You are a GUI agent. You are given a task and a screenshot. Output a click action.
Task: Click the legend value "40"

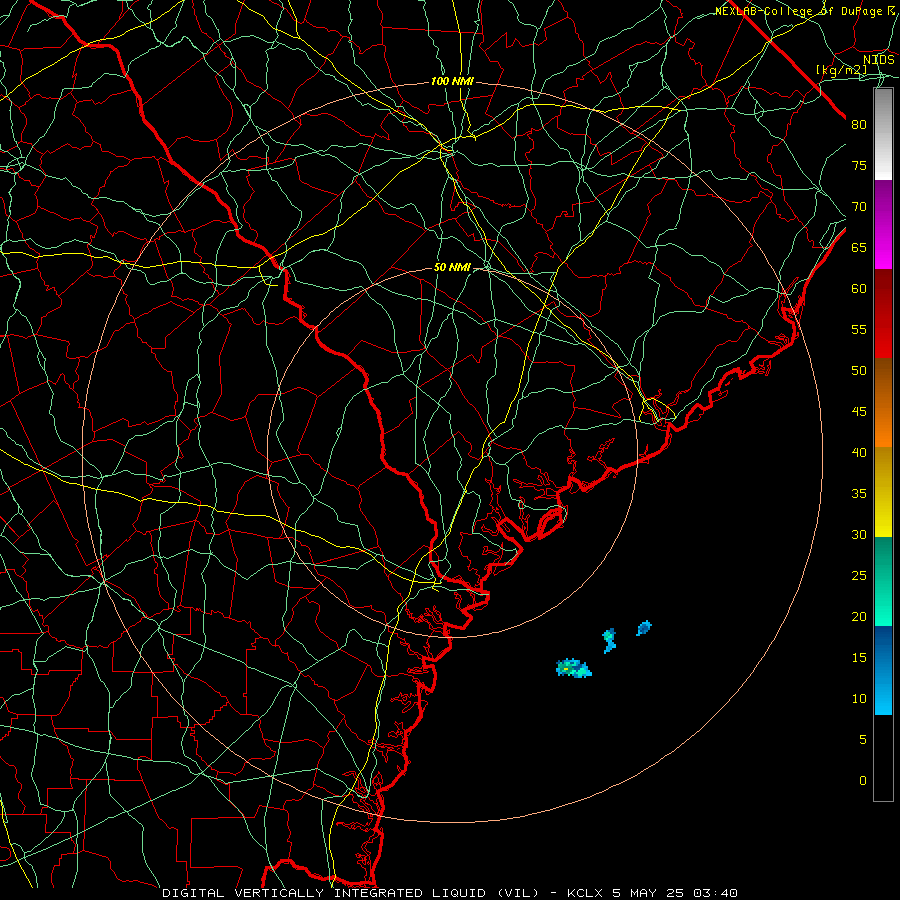(859, 452)
